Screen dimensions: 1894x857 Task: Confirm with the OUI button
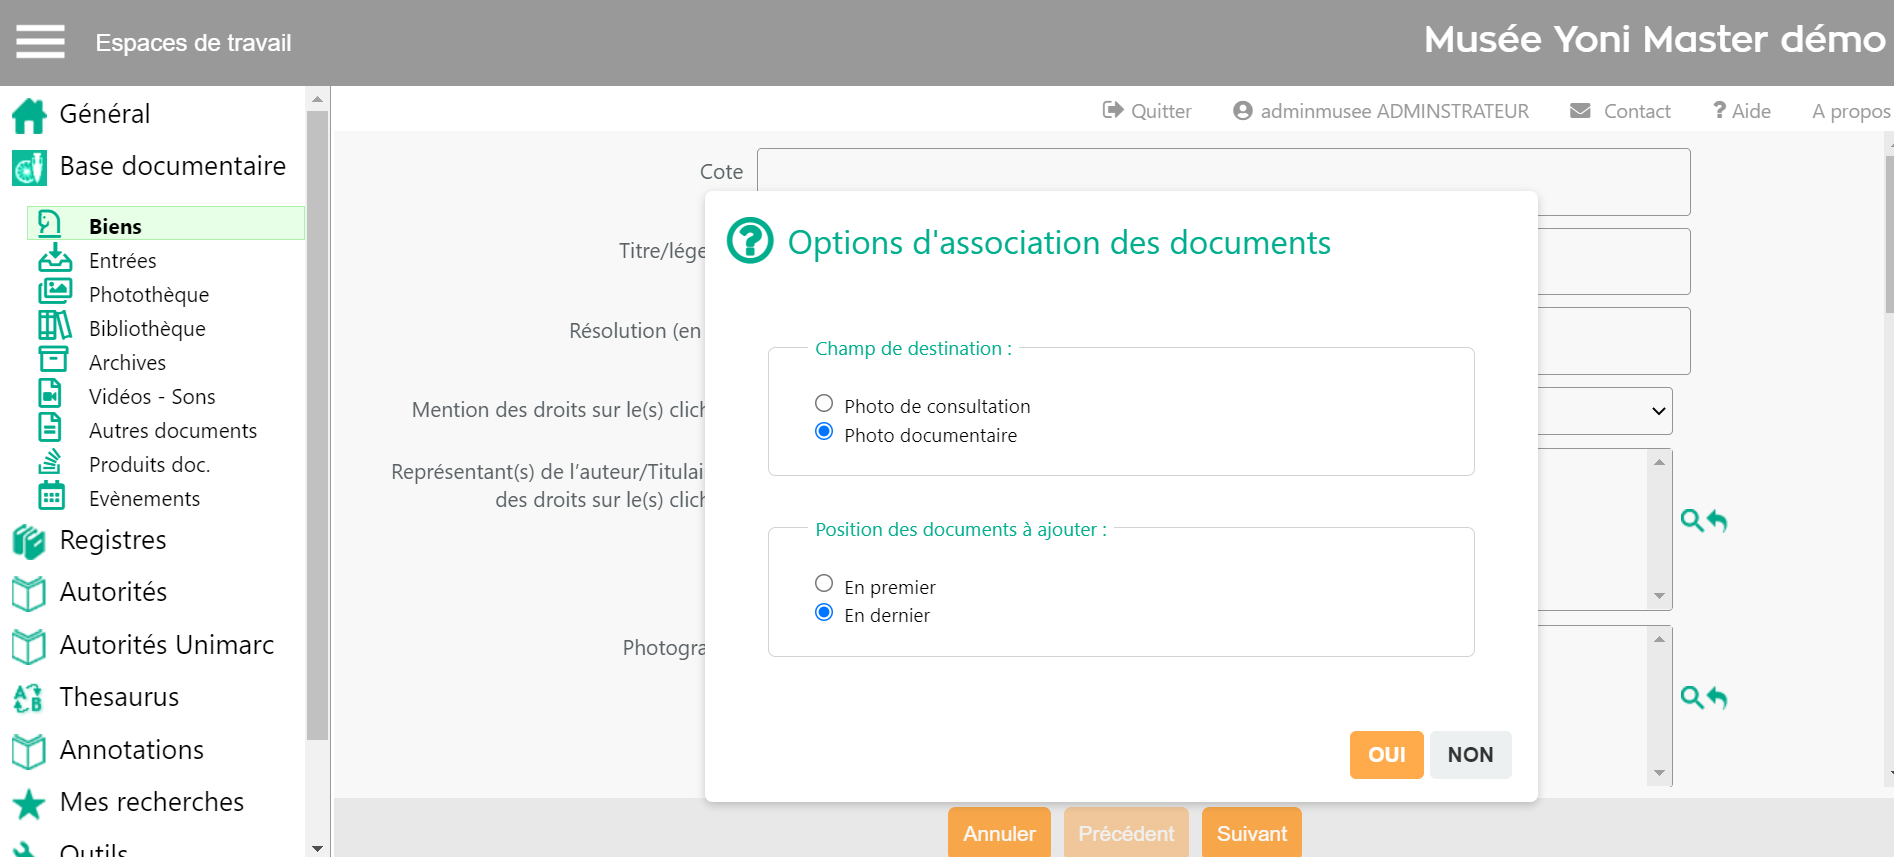1386,755
